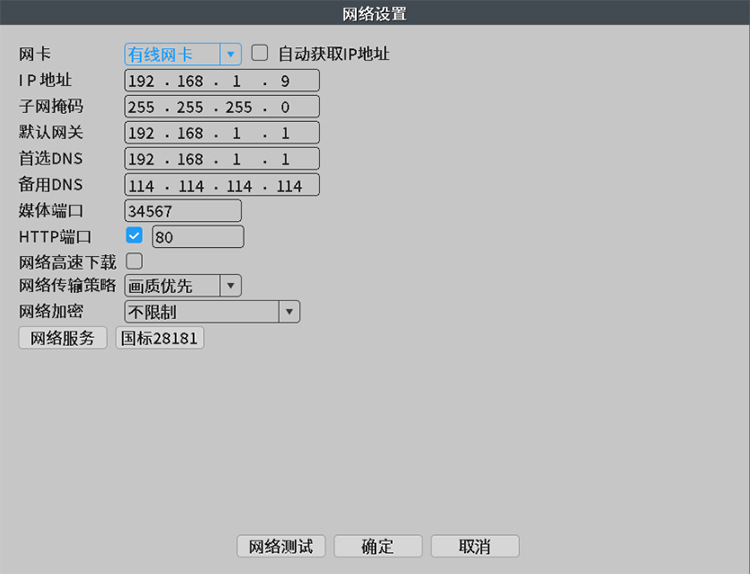Open the 网络服务 button
Screen dimensions: 750x587
(x=63, y=338)
